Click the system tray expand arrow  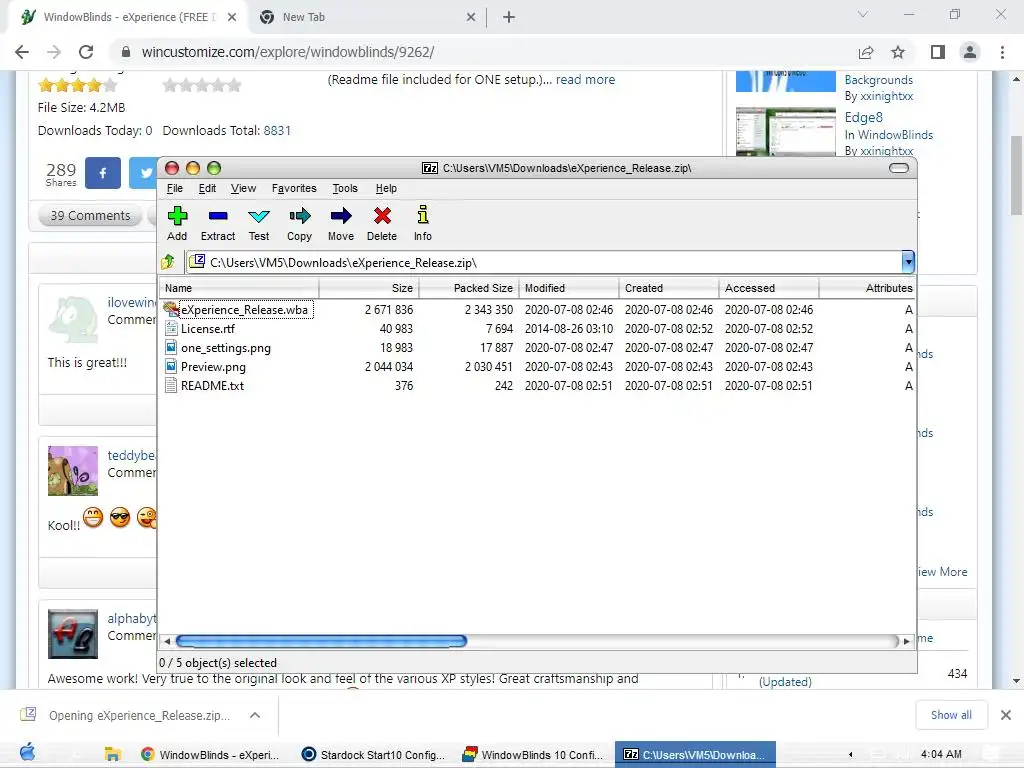850,754
